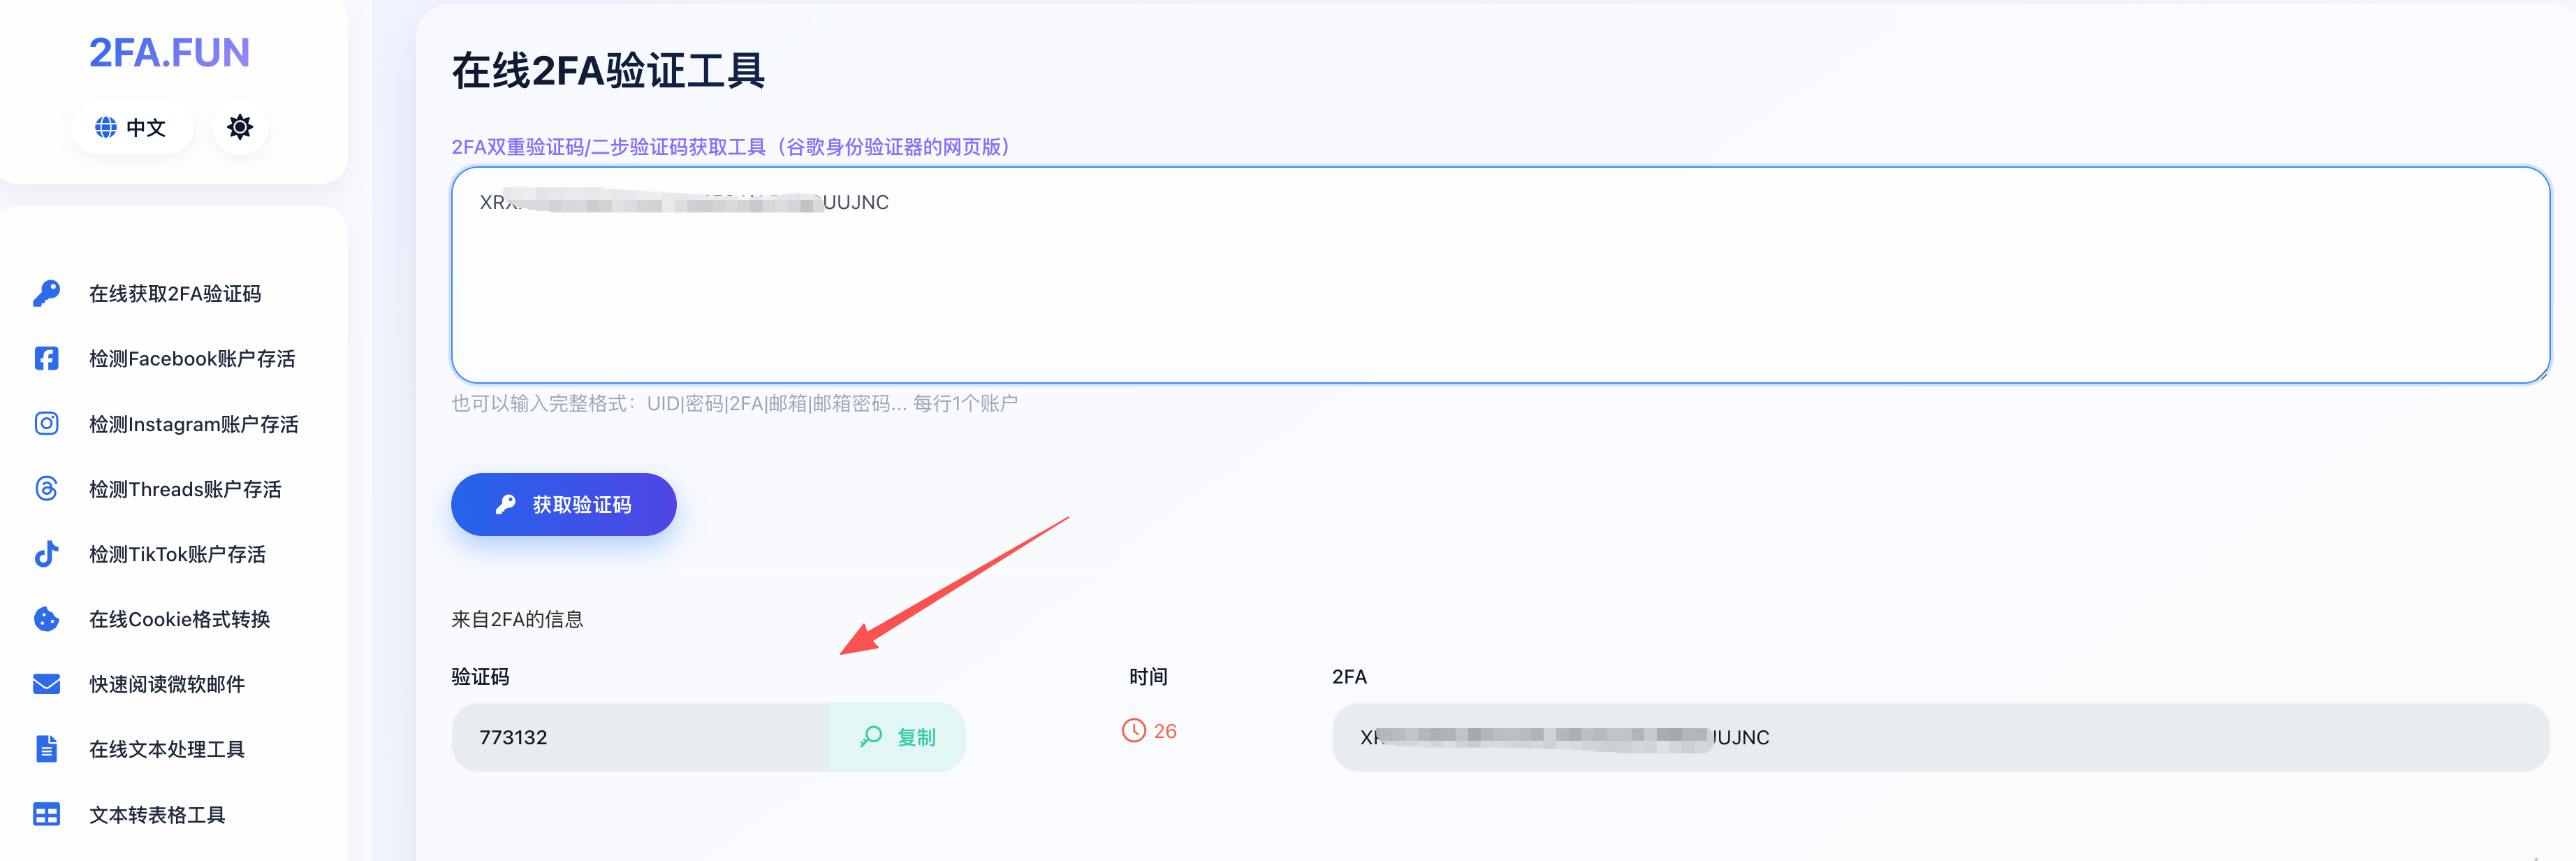2576x861 pixels.
Task: Copy the code with 复制 button
Action: click(897, 737)
